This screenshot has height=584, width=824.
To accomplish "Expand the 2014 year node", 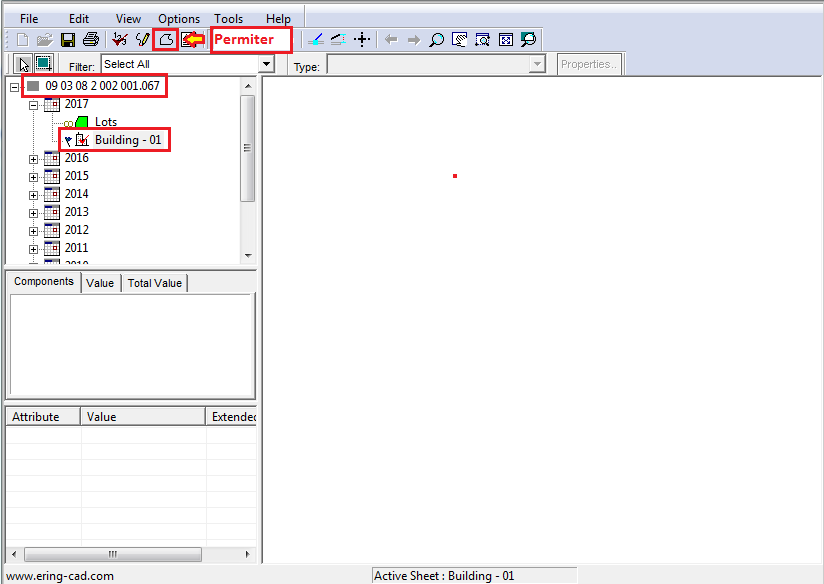I will click(34, 195).
